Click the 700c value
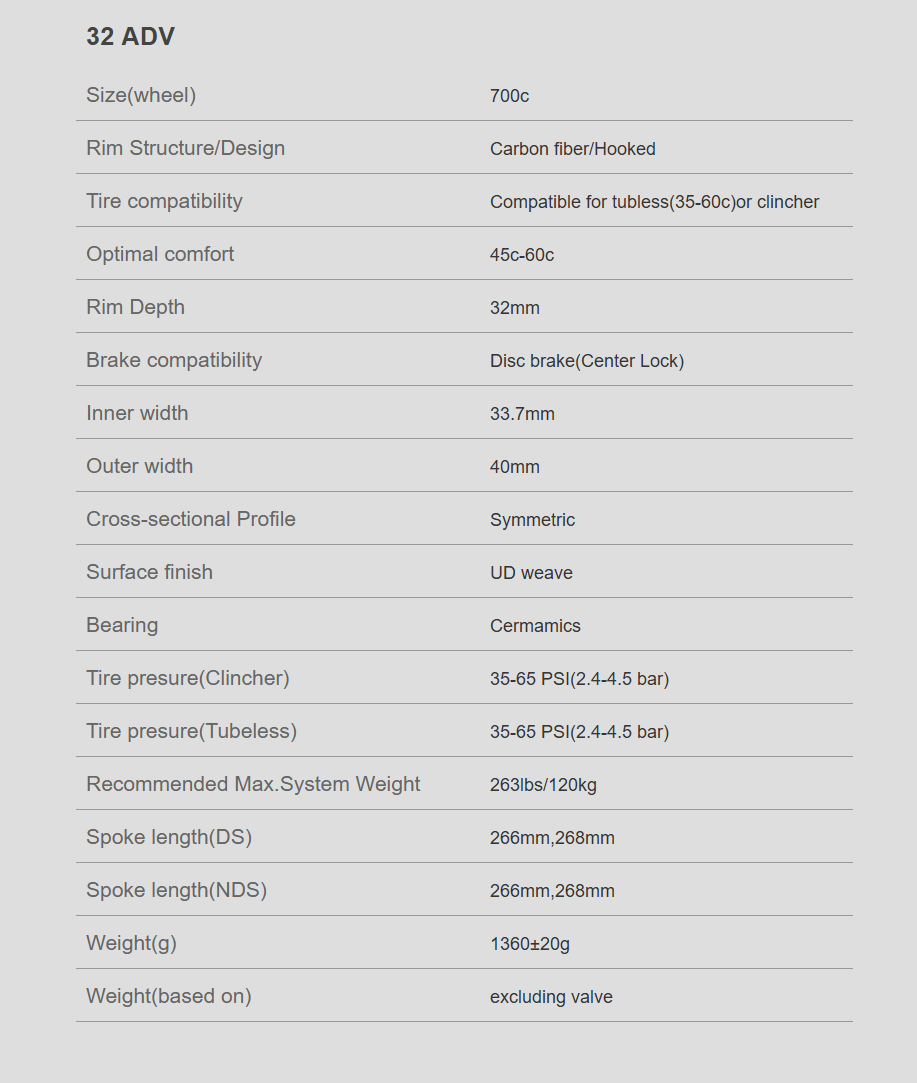 [x=510, y=96]
